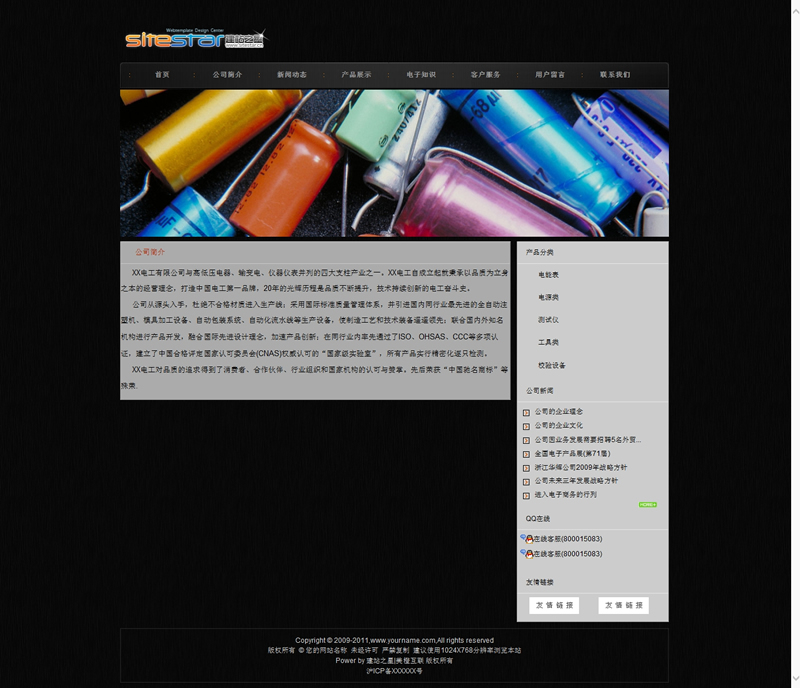Click the SiteStar logo

[x=195, y=40]
